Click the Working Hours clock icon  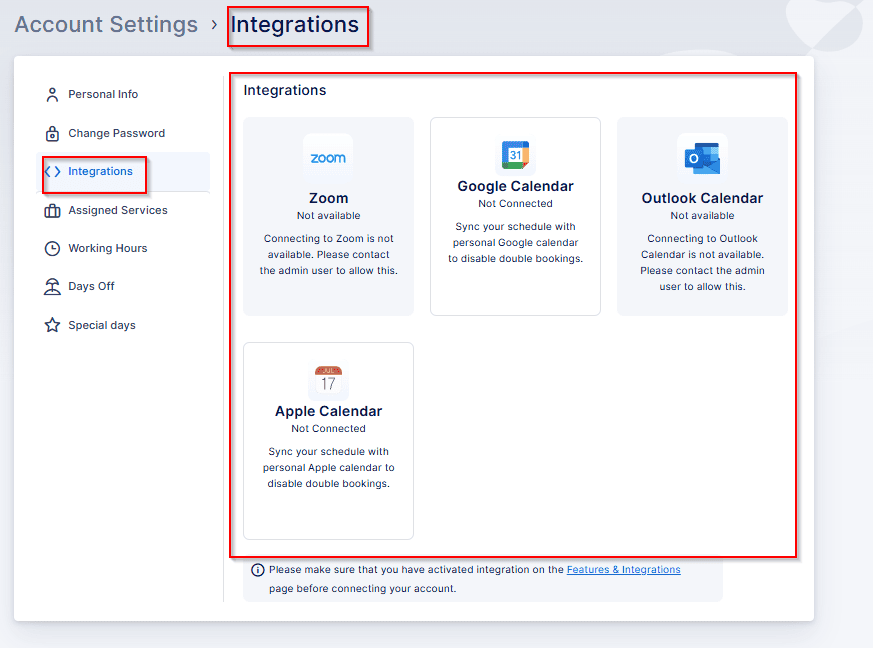pos(52,248)
